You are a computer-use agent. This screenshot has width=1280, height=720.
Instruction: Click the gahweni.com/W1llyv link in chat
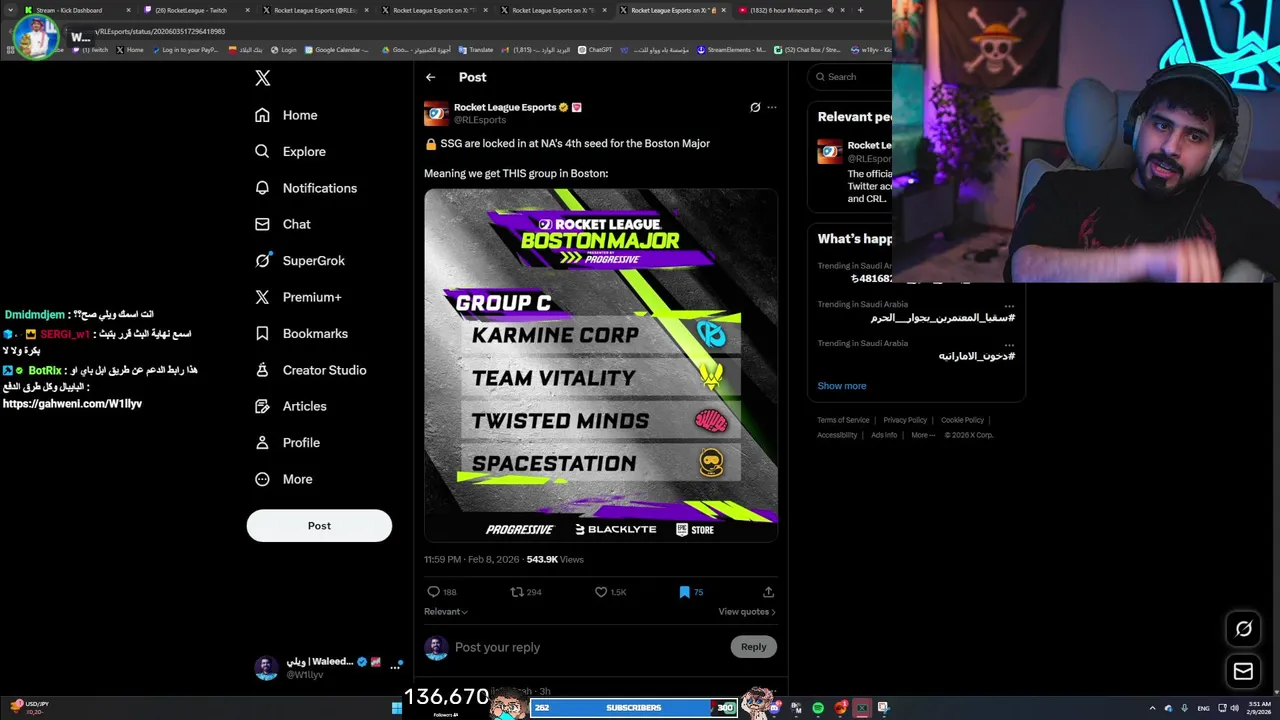click(72, 404)
